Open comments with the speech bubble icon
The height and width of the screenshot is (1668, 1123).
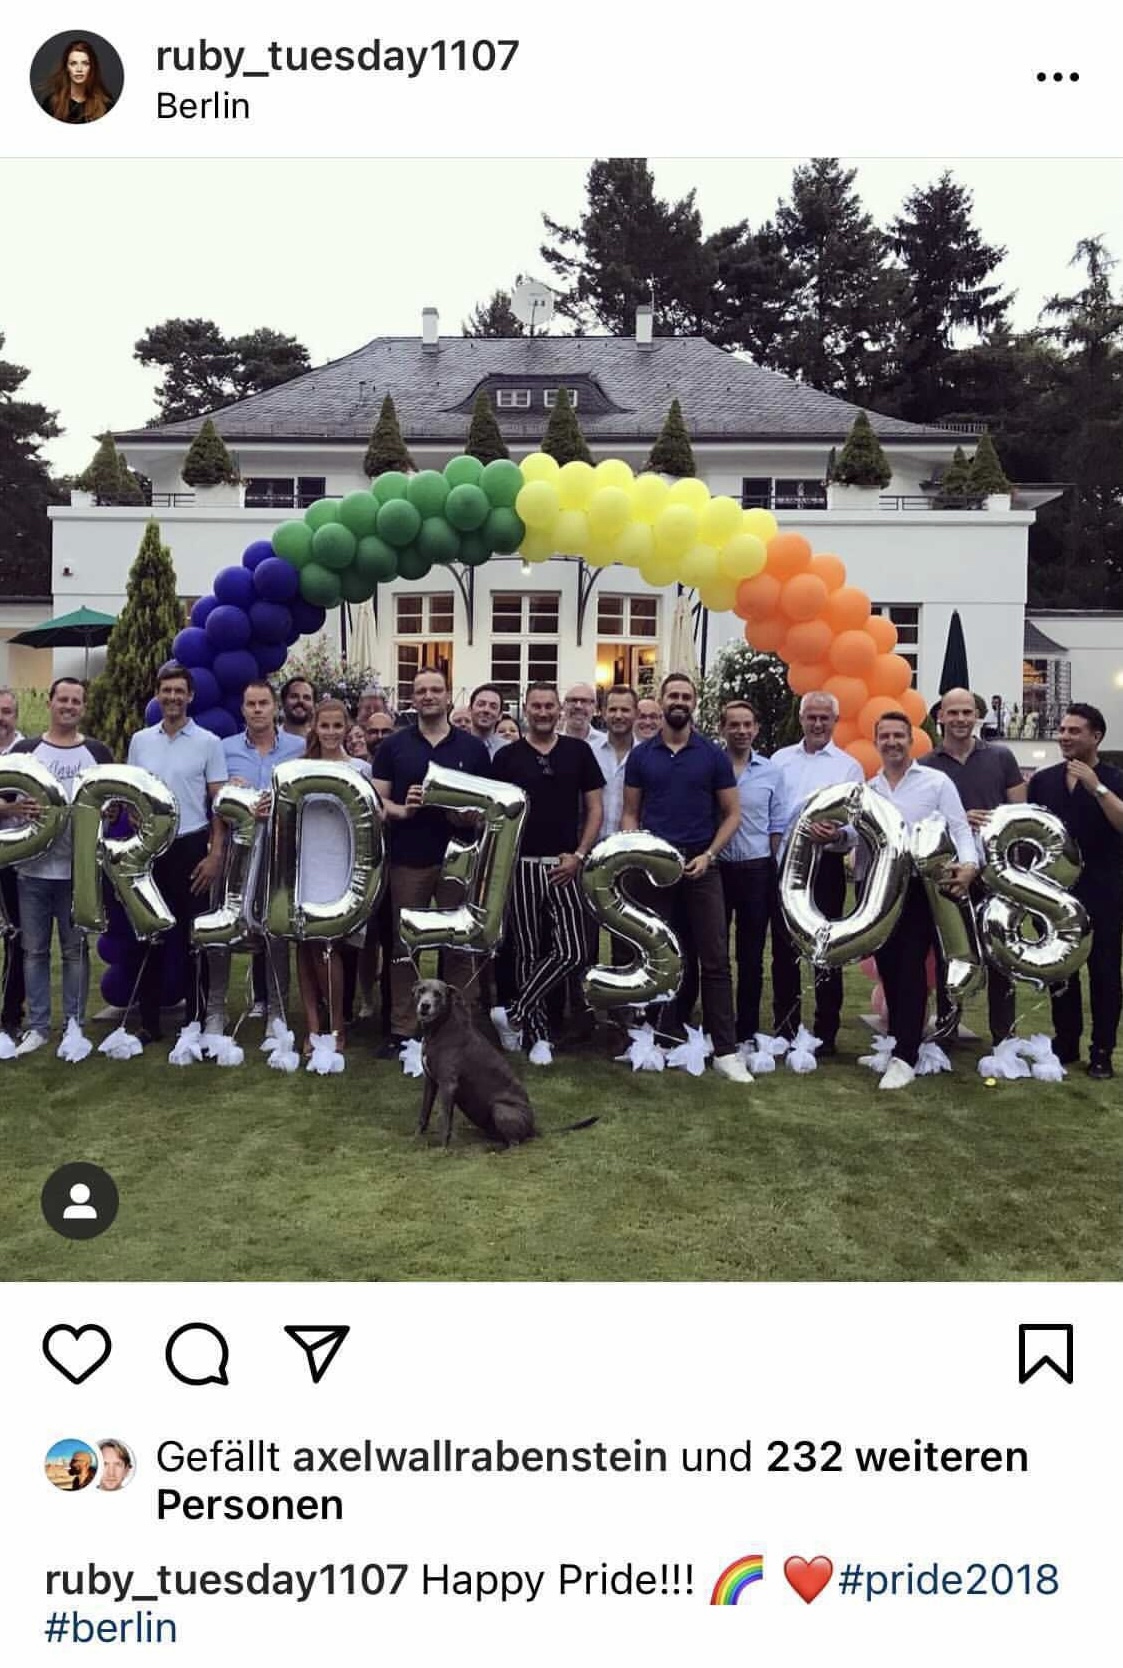click(197, 1354)
